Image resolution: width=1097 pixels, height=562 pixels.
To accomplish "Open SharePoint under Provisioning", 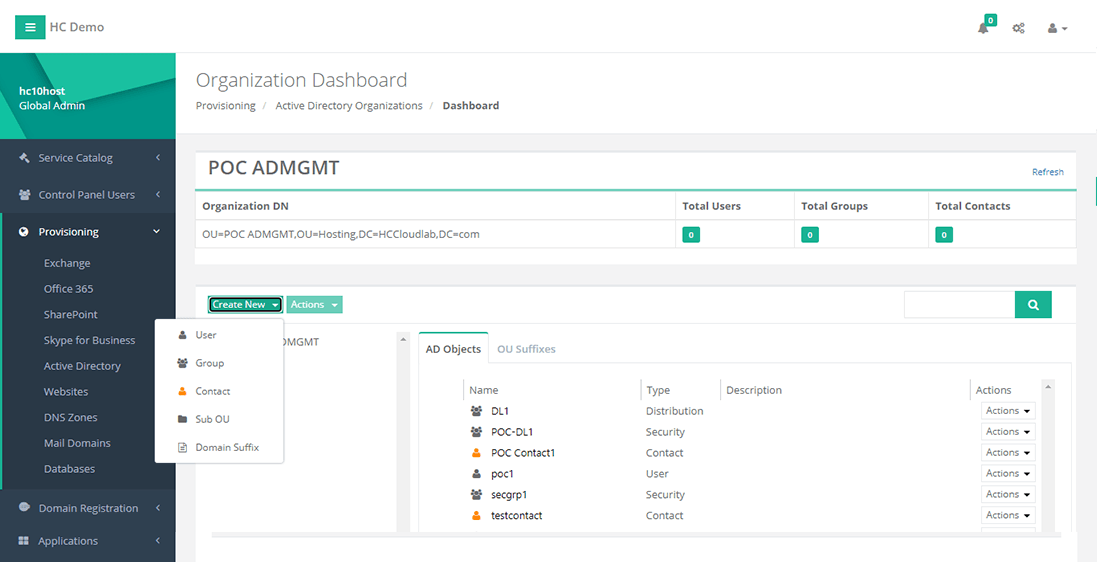I will 71,315.
